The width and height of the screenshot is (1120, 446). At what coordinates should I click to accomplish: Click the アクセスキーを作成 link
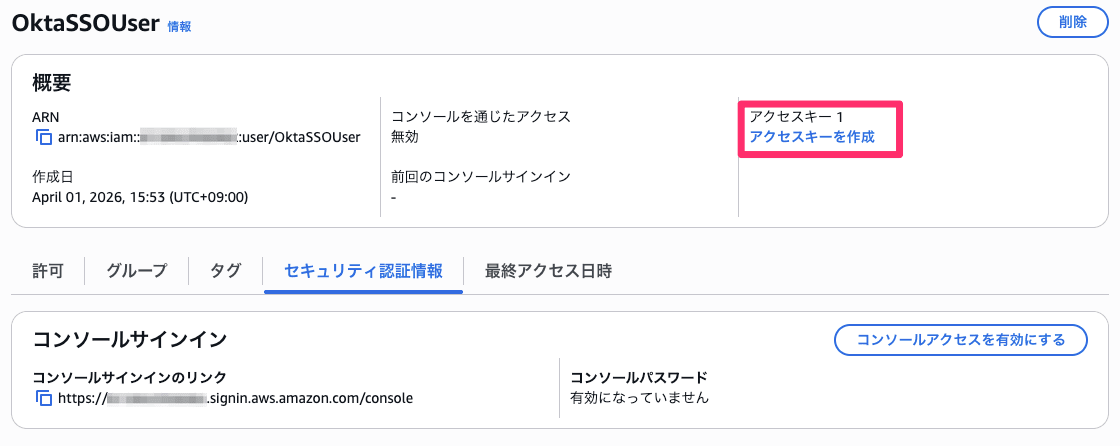click(x=812, y=137)
